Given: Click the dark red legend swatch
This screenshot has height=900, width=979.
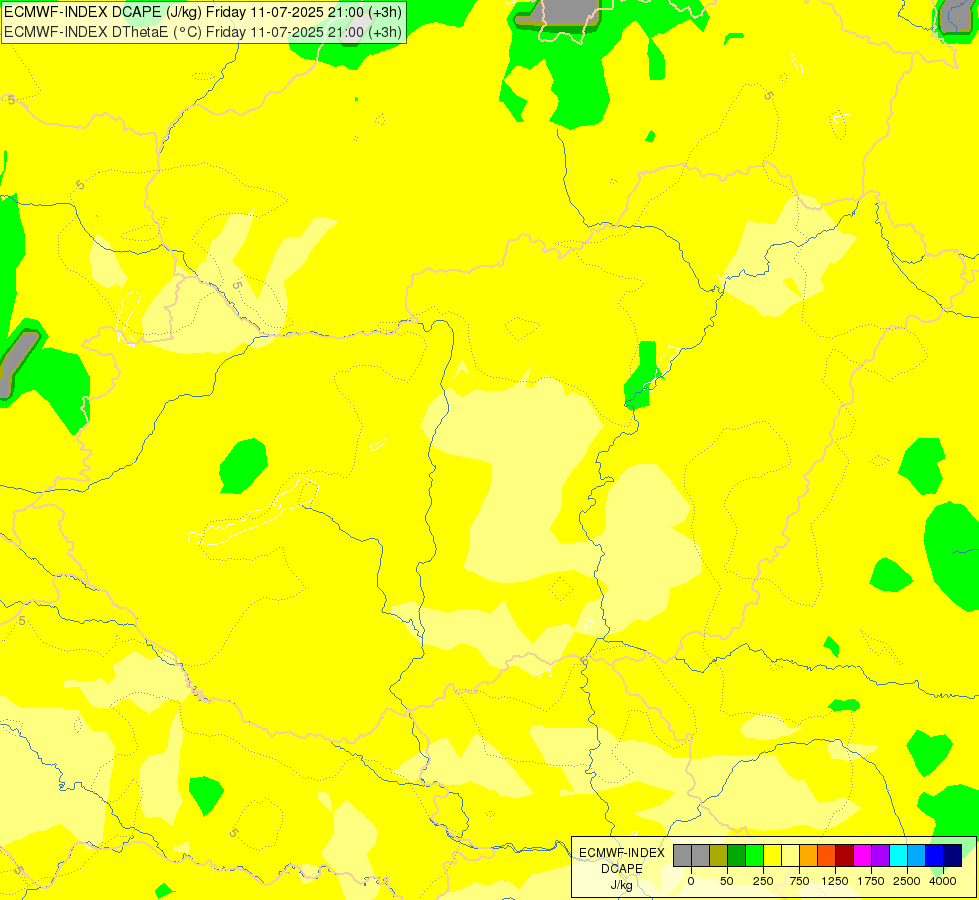Looking at the screenshot, I should click(x=845, y=855).
